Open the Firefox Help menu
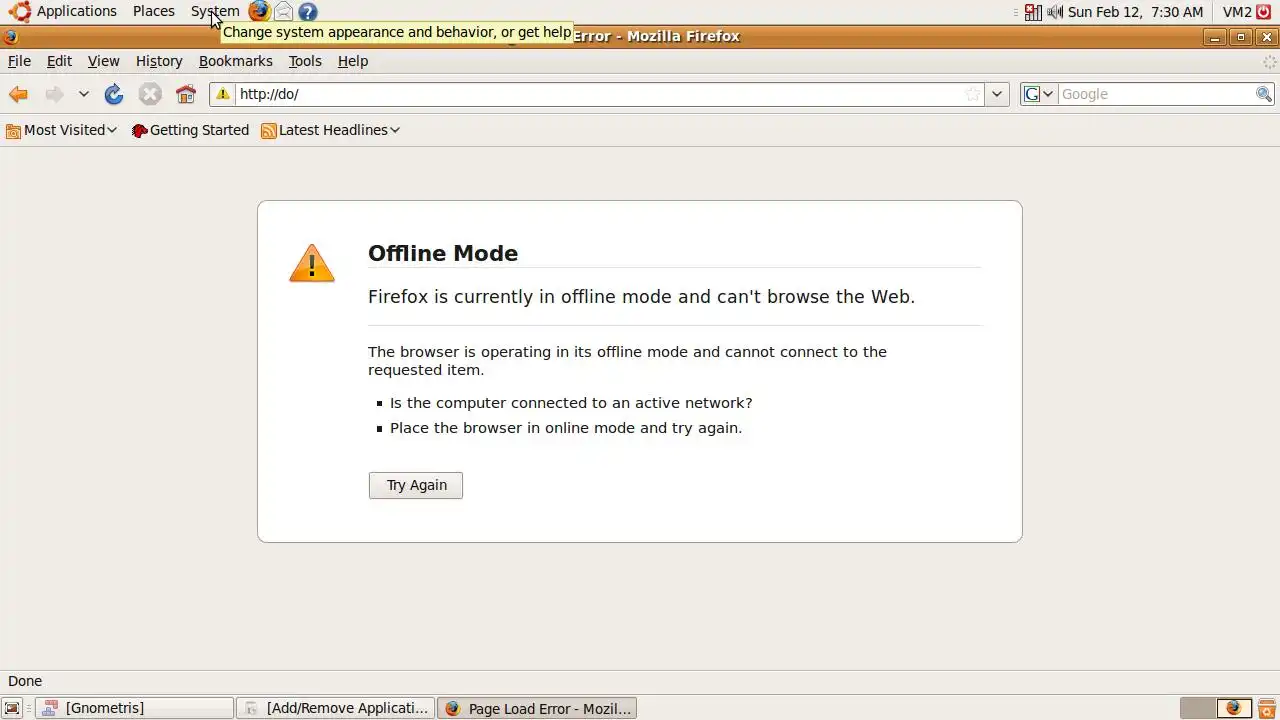 (x=353, y=61)
